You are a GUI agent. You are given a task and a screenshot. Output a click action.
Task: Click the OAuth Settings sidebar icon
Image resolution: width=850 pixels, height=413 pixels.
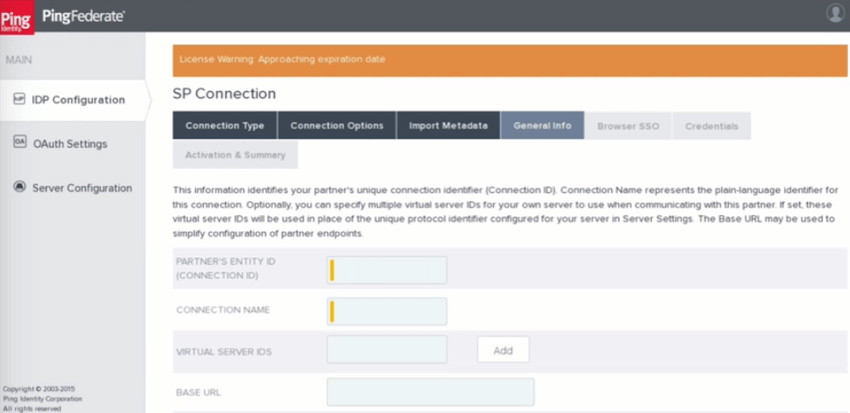point(19,143)
